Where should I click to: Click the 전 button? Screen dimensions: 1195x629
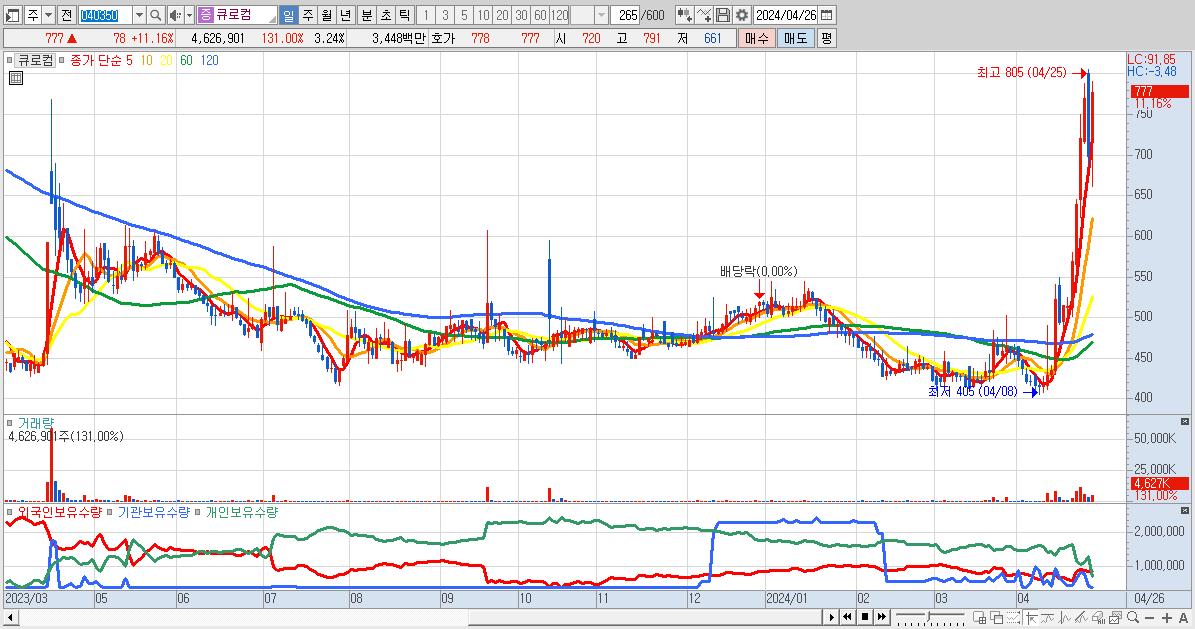pos(66,15)
